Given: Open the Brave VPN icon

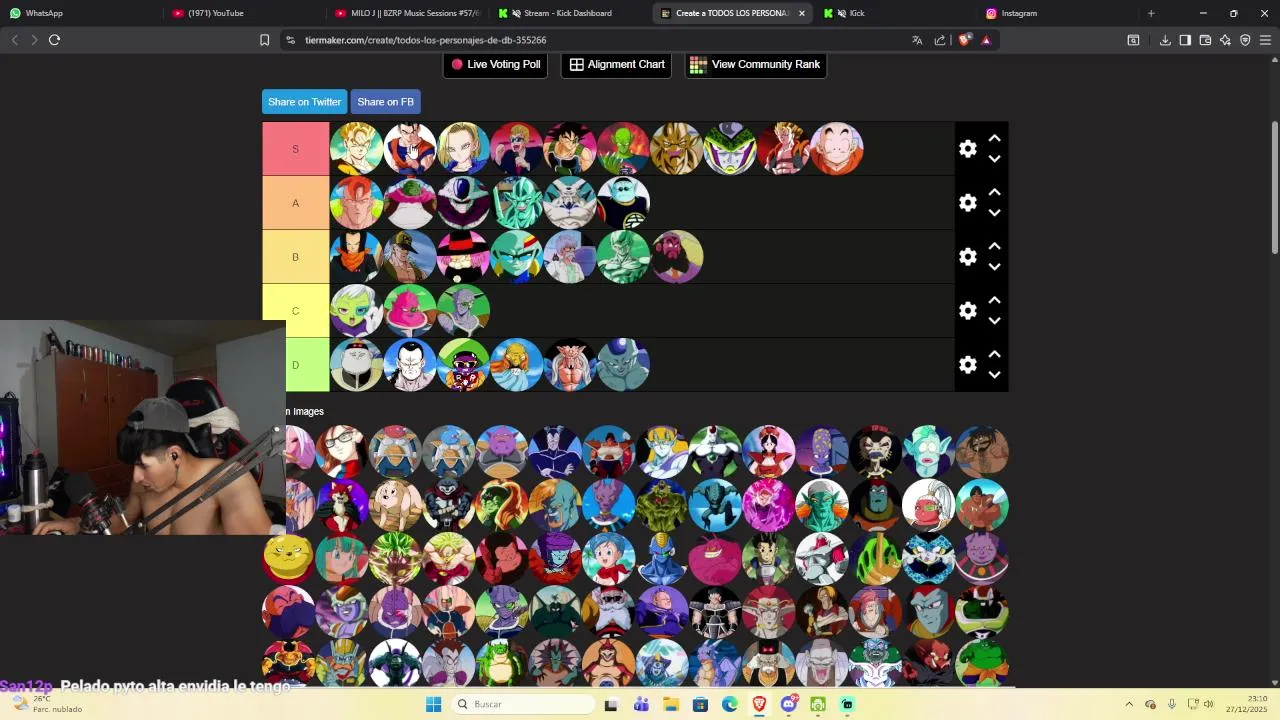Looking at the screenshot, I should pos(1245,40).
